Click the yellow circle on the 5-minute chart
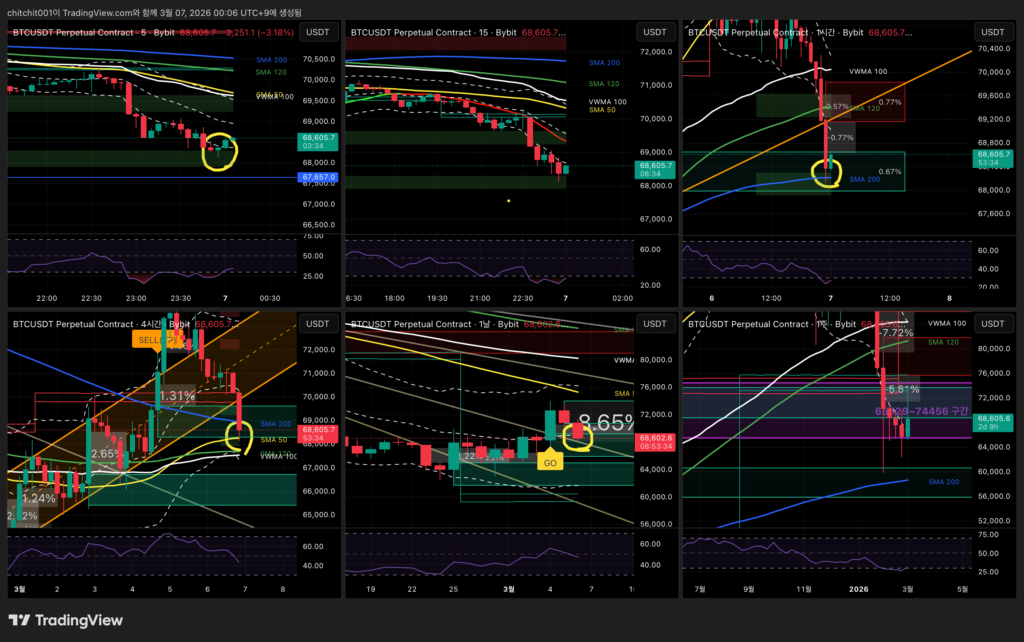Screen dimensions: 1024x642 click(220, 152)
